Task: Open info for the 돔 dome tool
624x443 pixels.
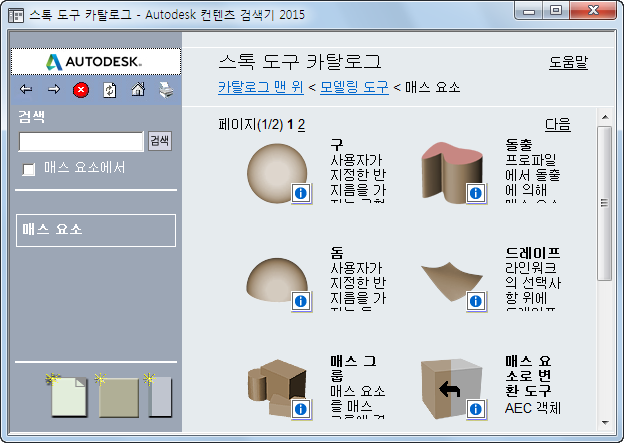Action: tap(301, 301)
